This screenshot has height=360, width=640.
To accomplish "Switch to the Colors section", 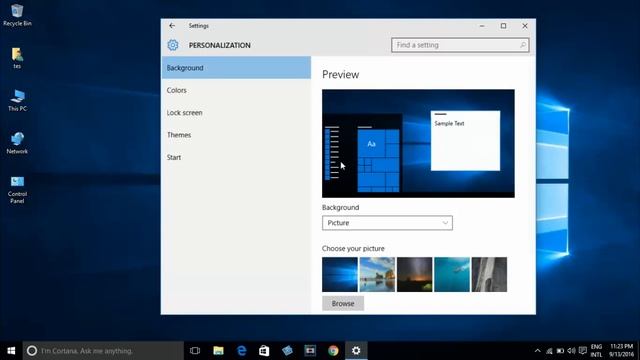I will [236, 90].
